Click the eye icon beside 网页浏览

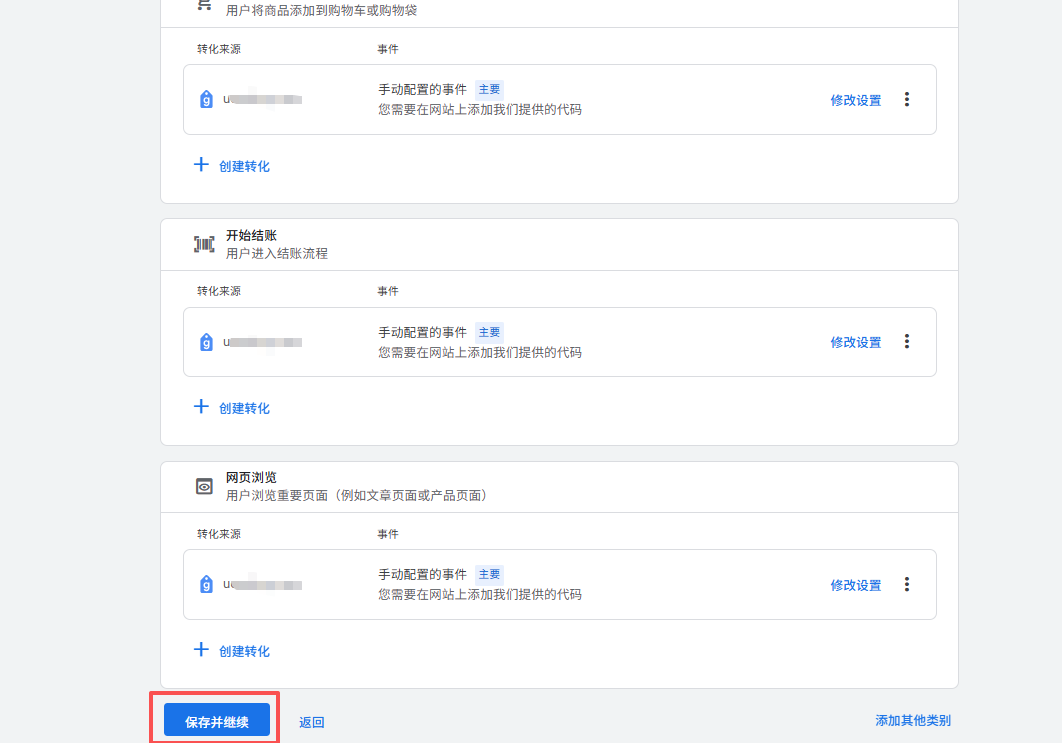204,487
